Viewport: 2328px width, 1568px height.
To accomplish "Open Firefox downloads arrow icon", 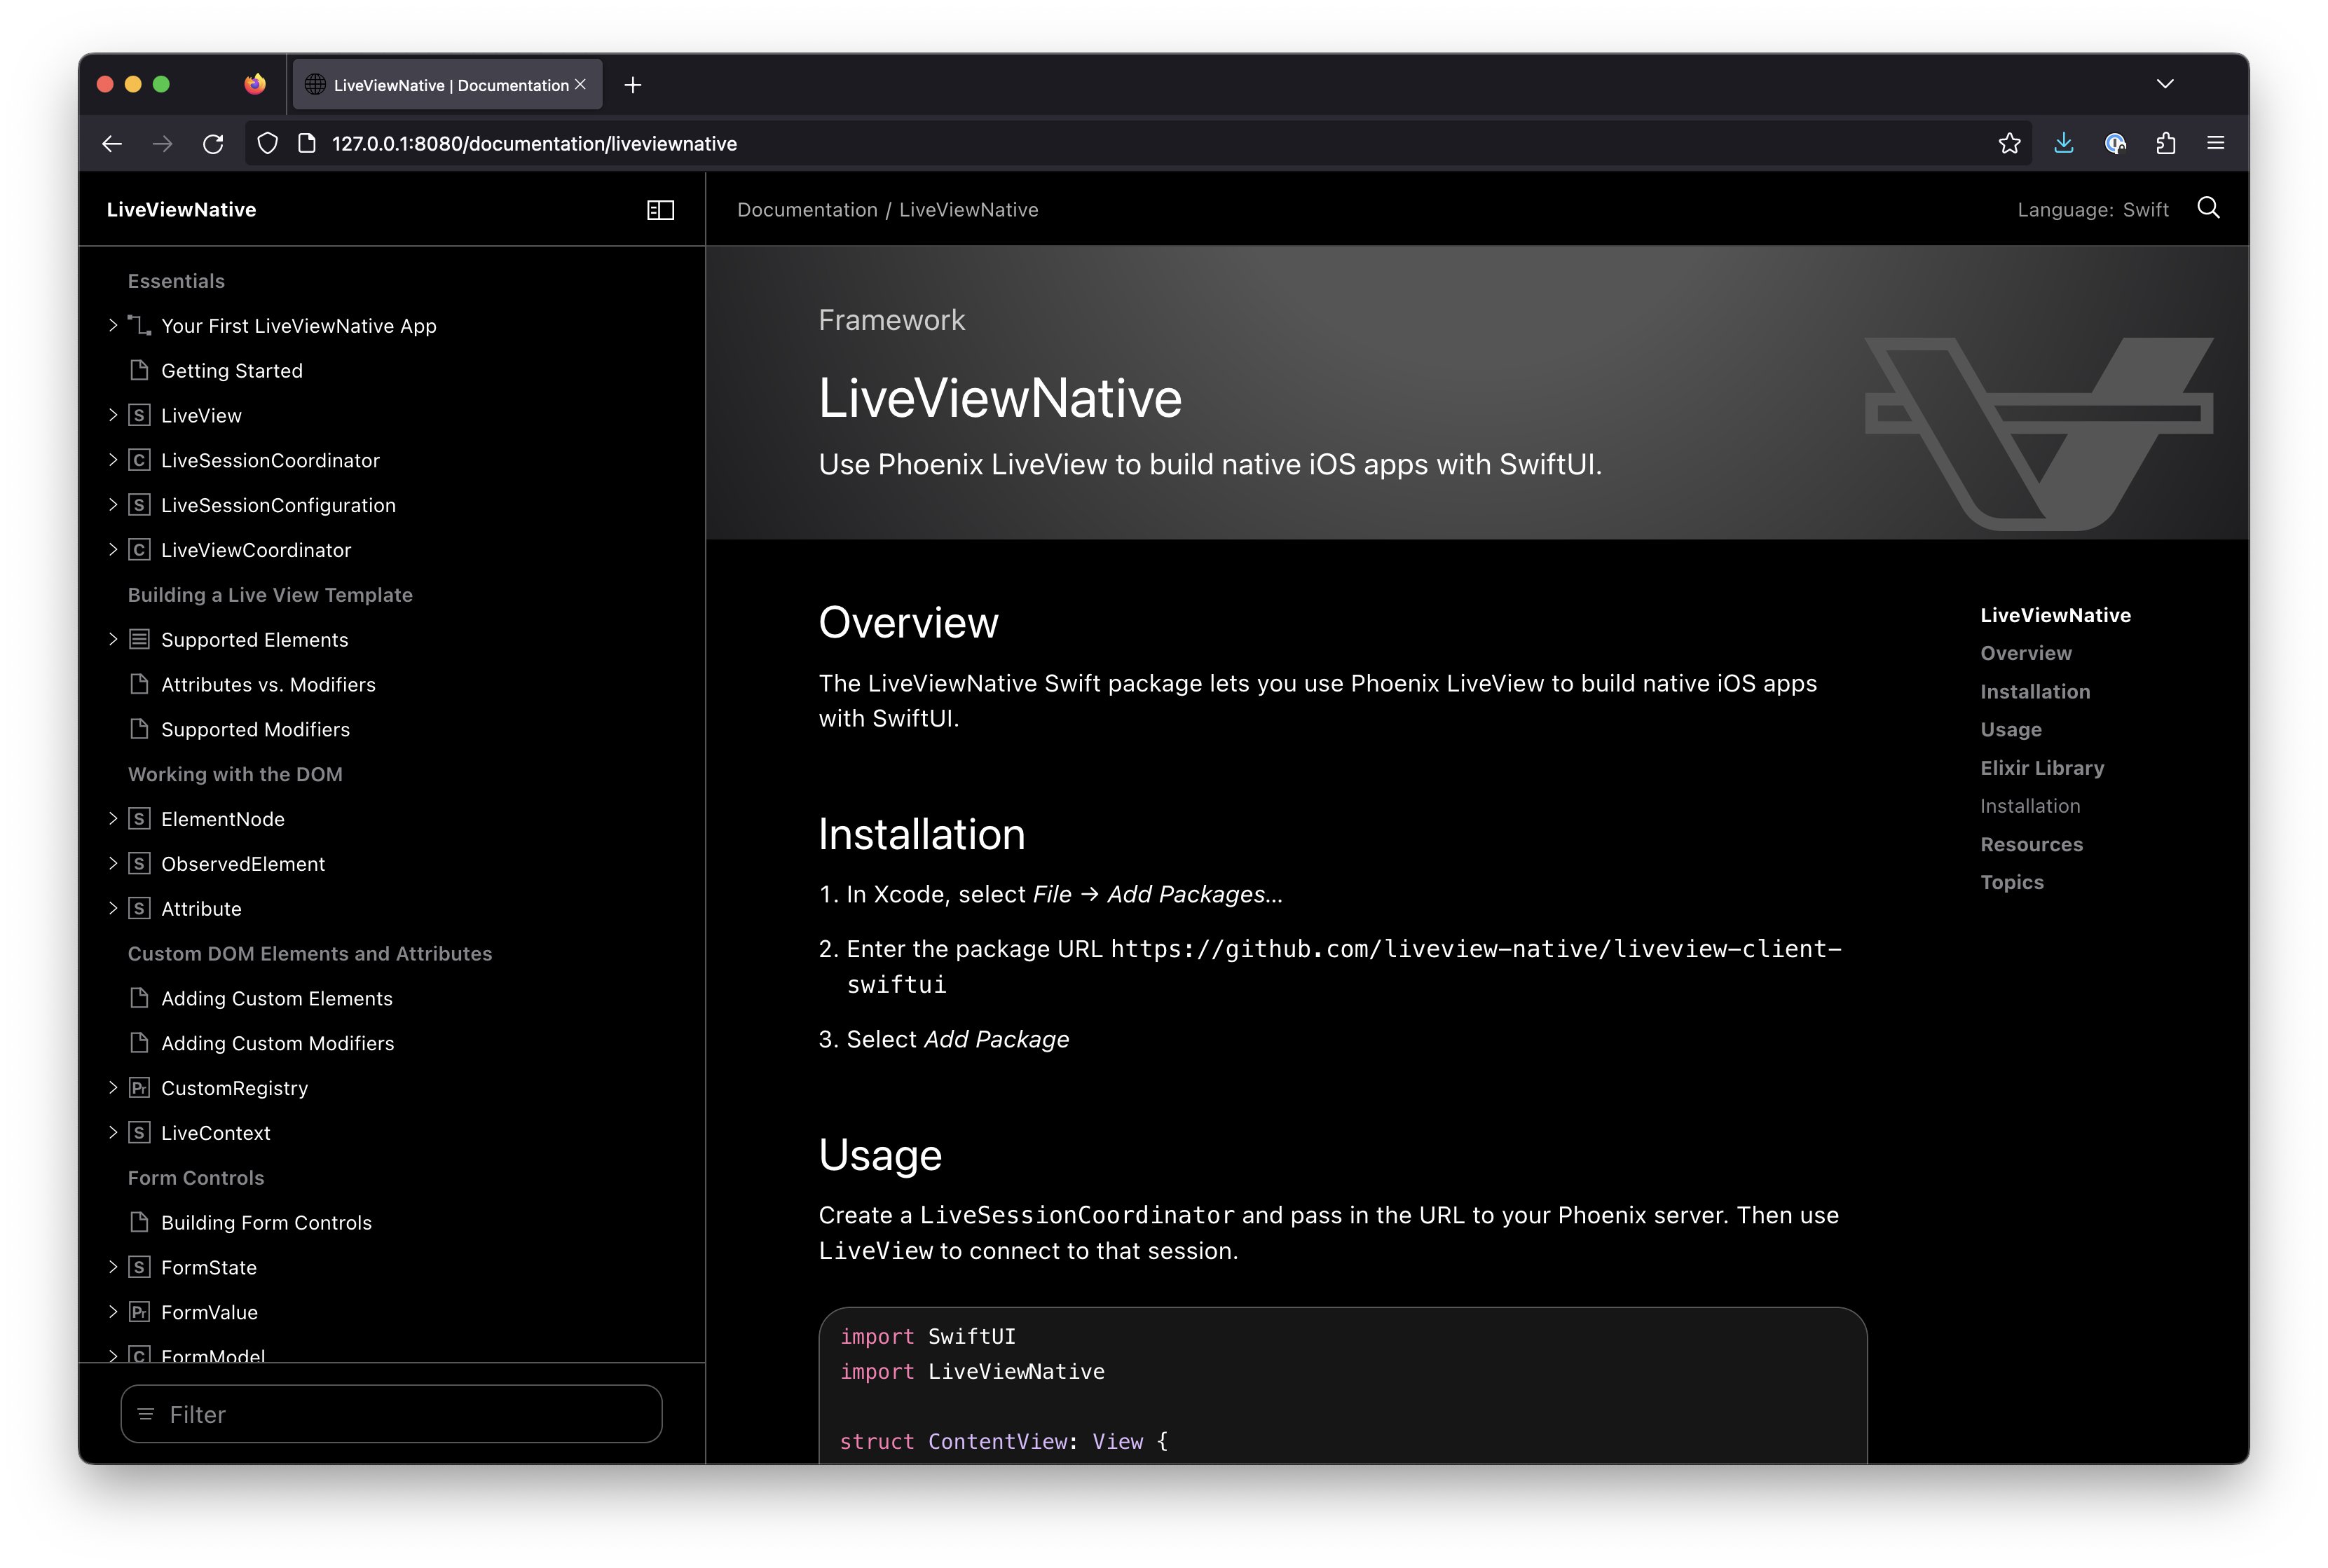I will coord(2063,144).
